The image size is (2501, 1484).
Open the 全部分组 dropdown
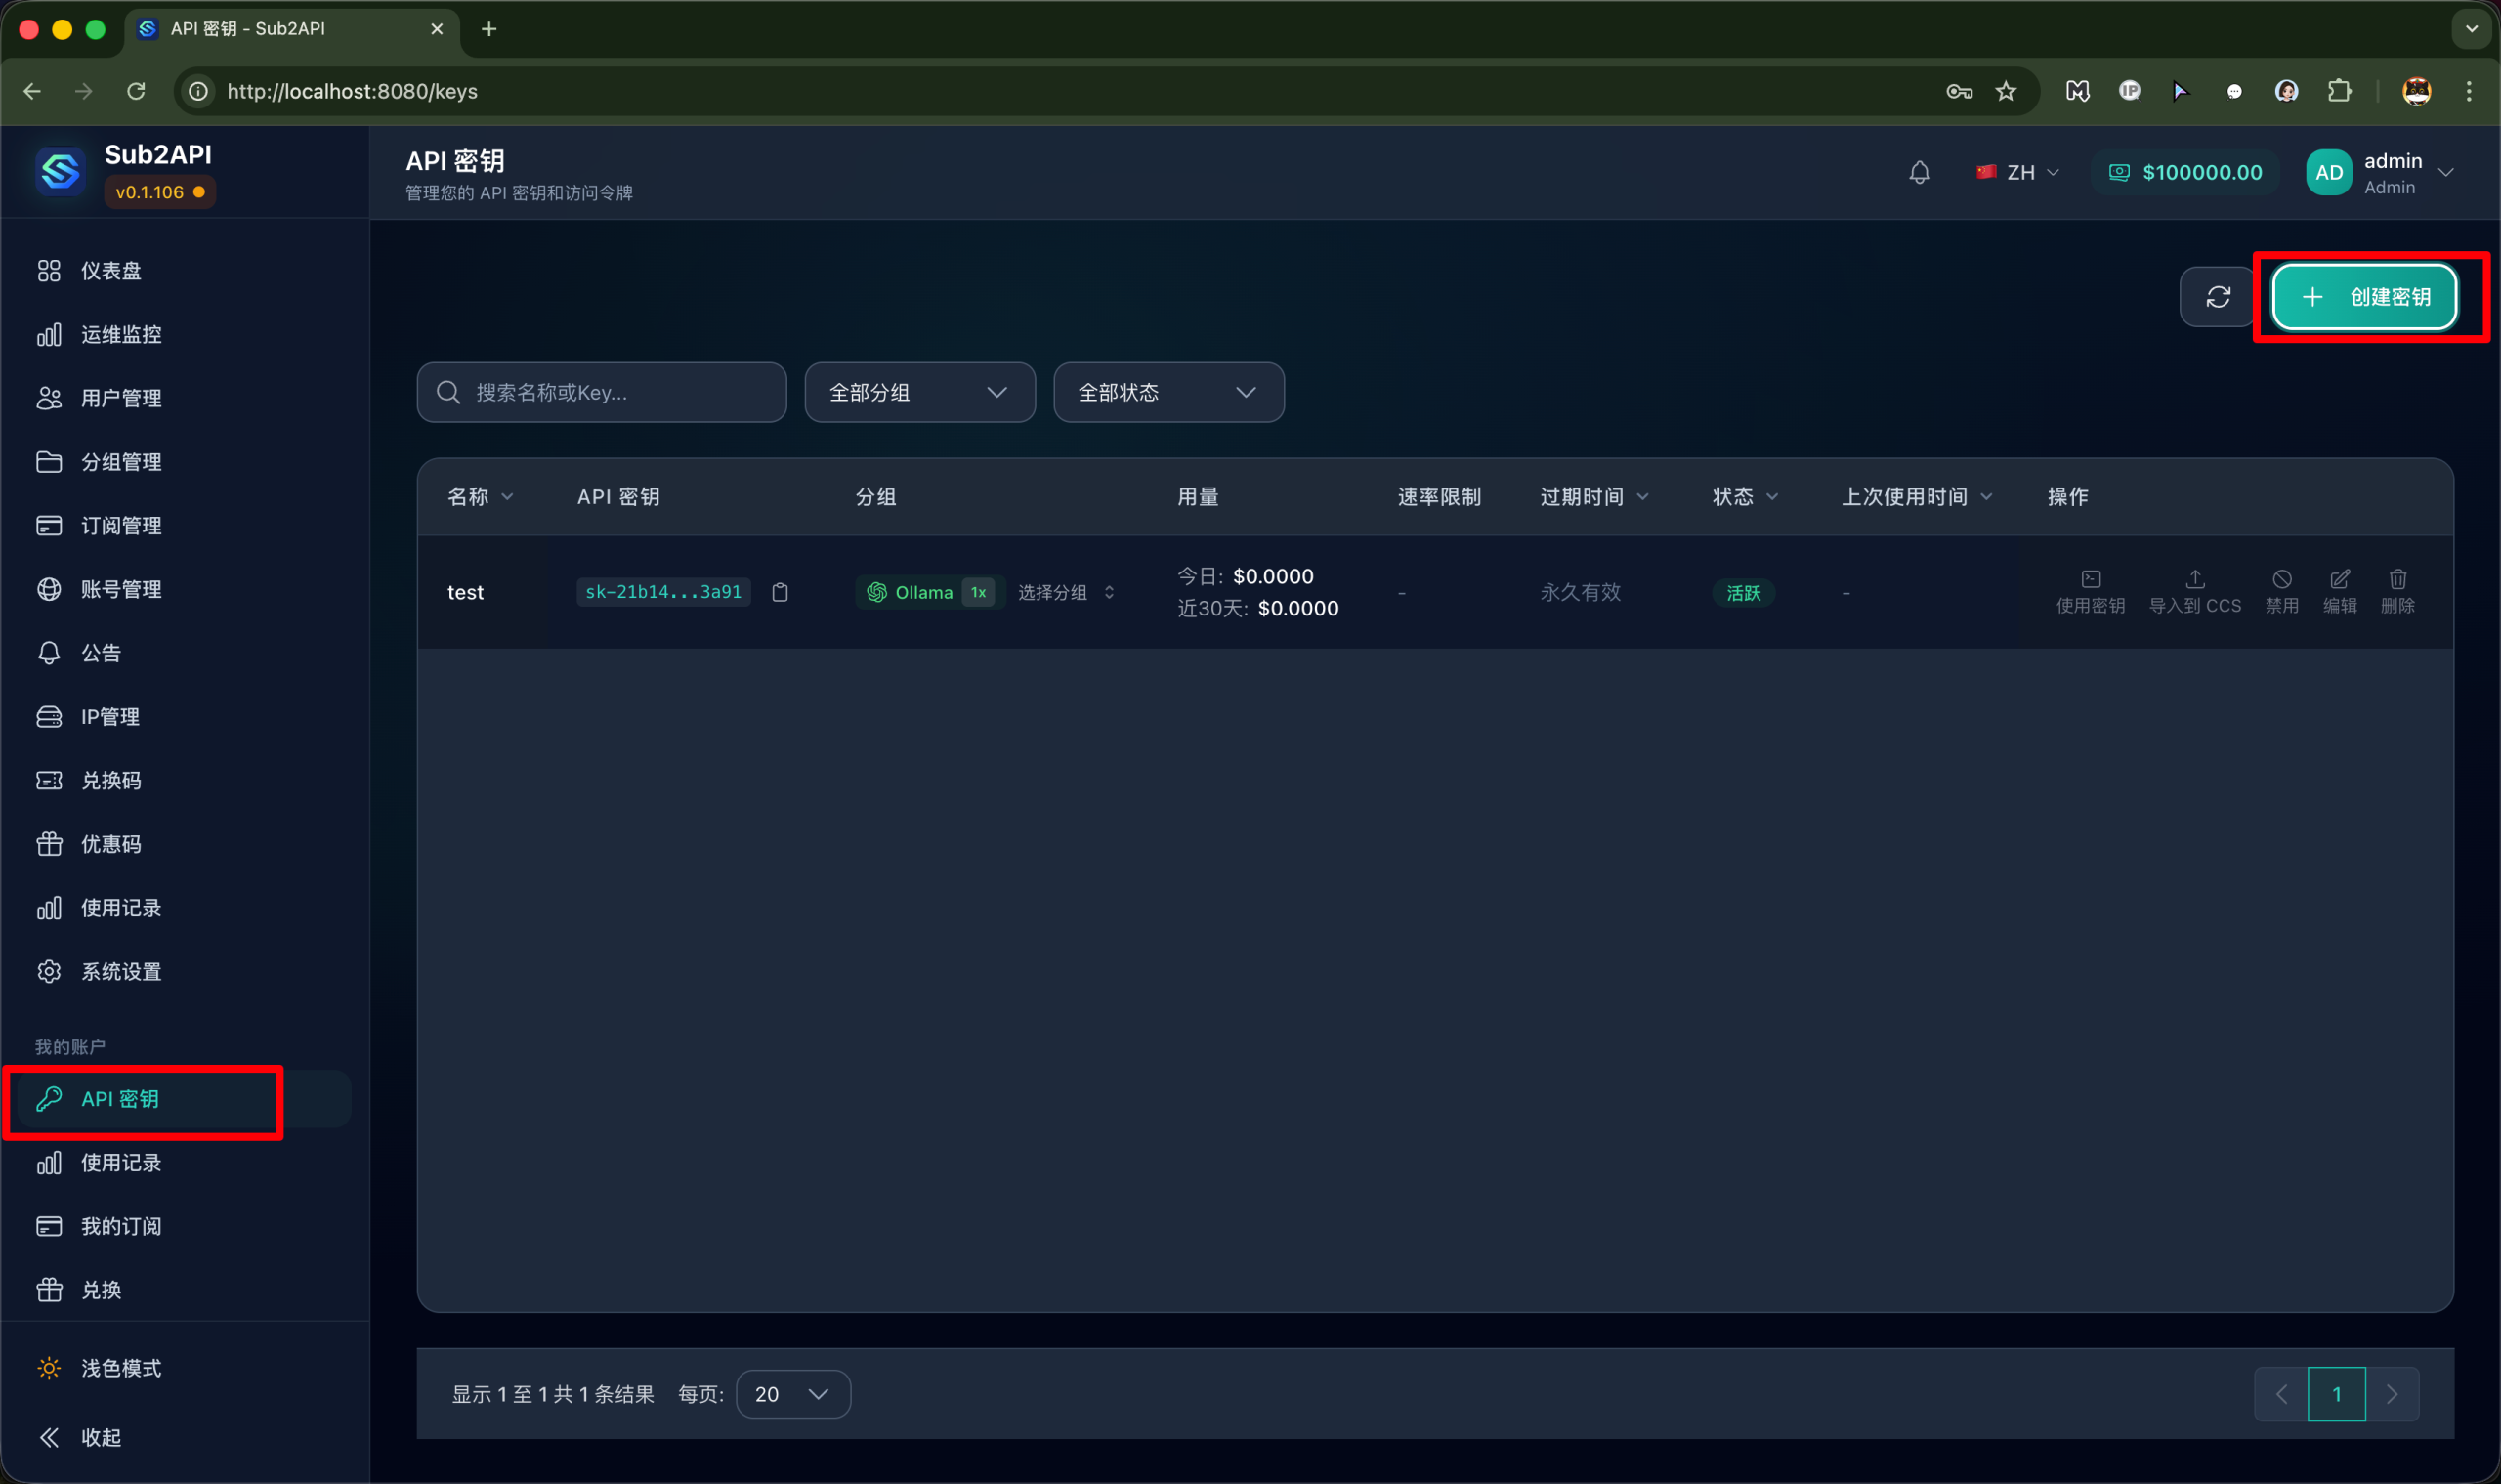pyautogui.click(x=918, y=392)
